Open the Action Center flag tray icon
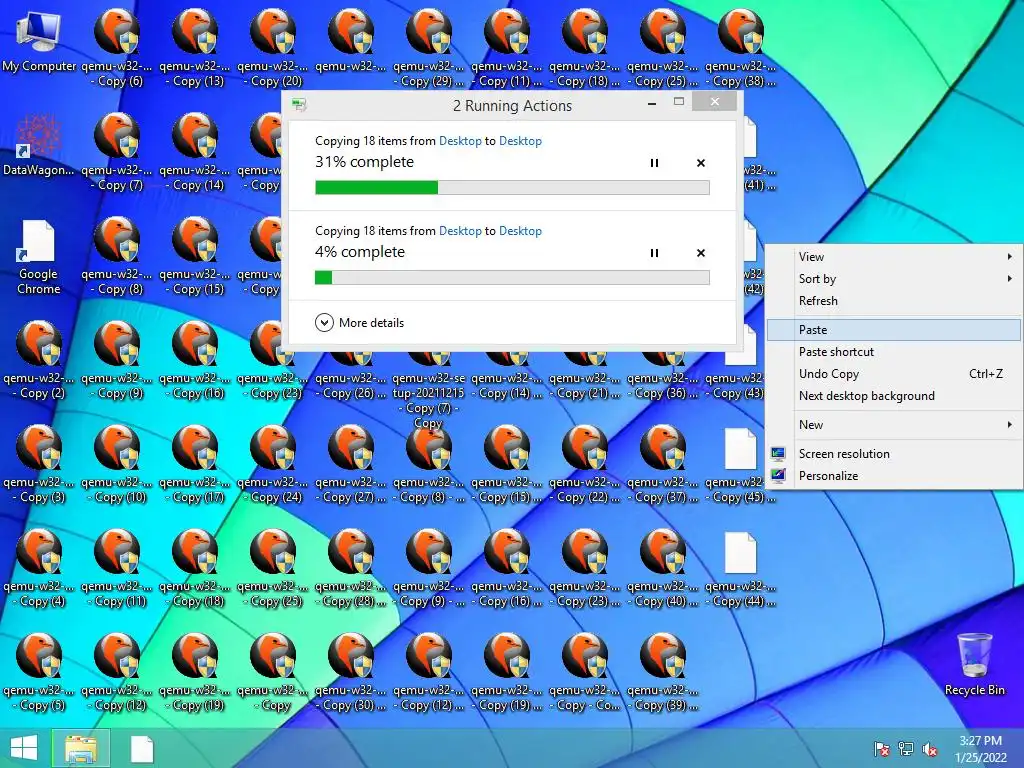Screen dimensions: 1024x768 coord(881,749)
